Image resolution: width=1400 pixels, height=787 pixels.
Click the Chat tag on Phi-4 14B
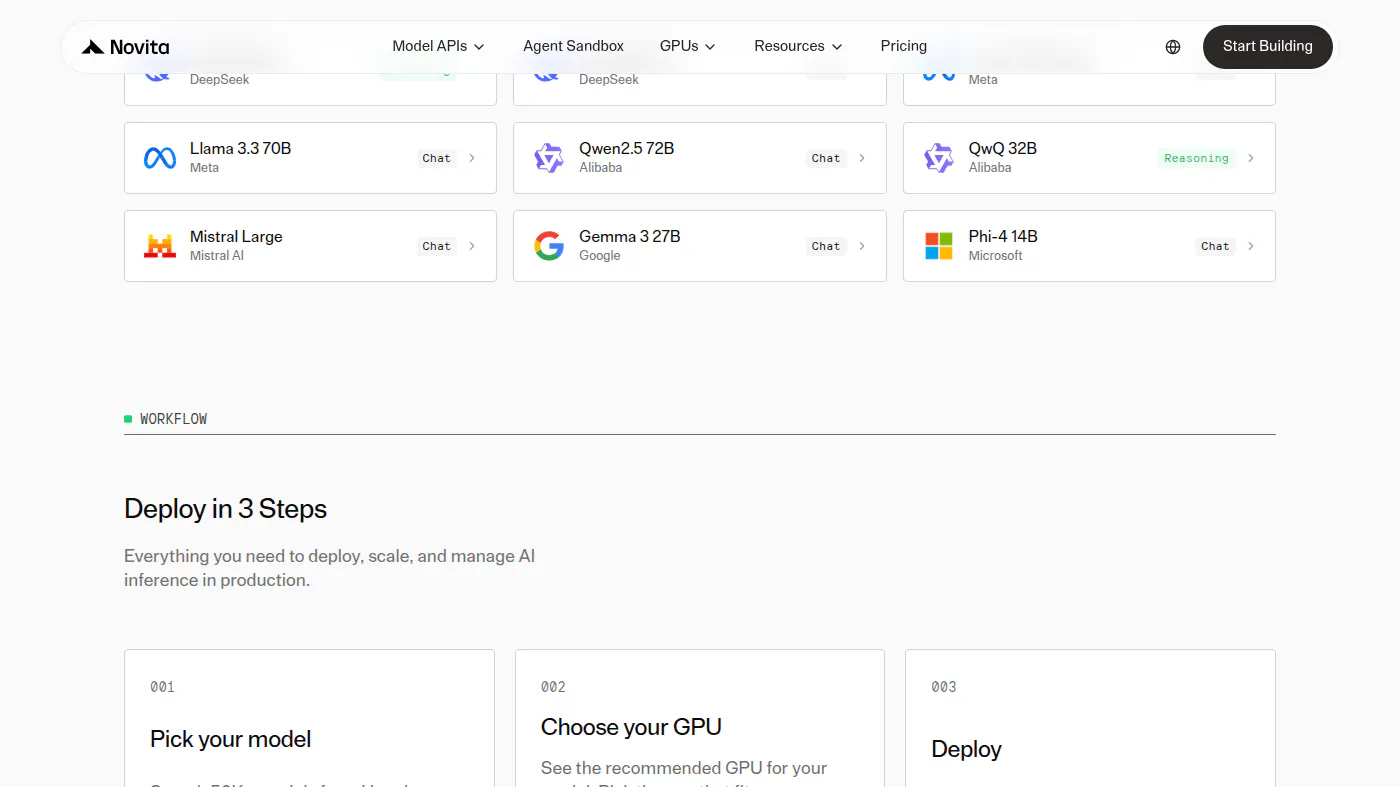point(1215,246)
